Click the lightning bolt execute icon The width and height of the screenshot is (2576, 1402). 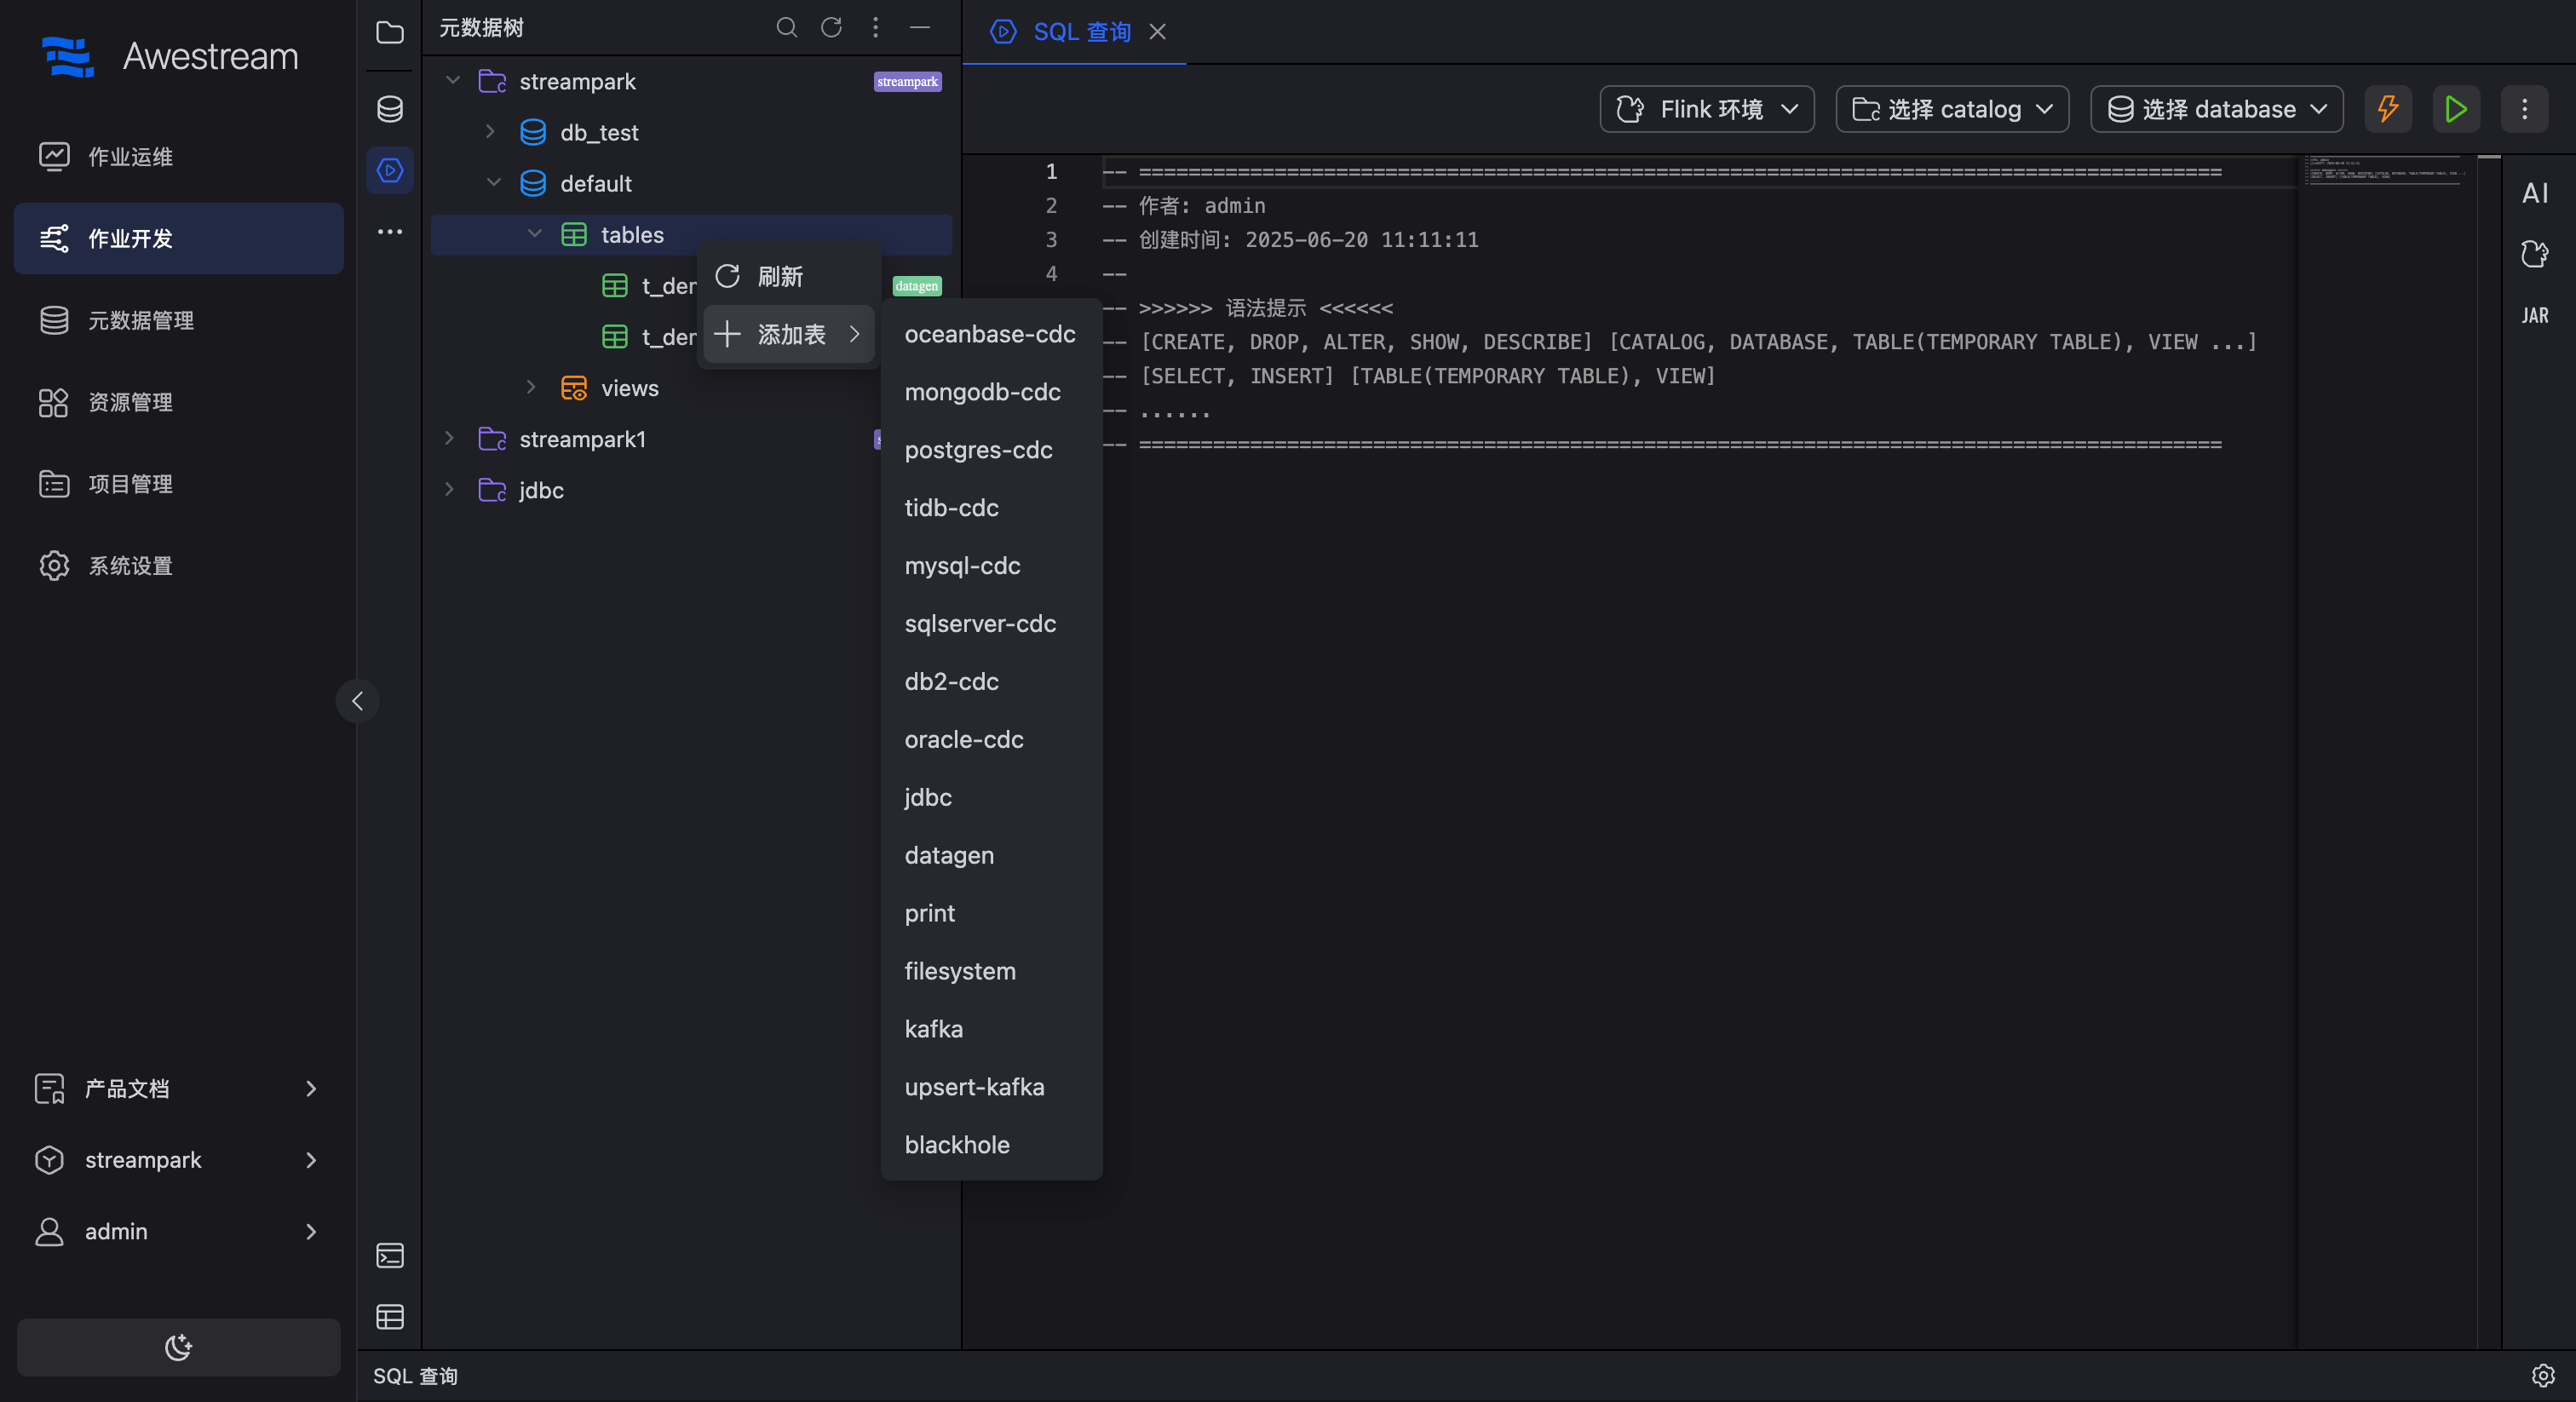[2388, 109]
